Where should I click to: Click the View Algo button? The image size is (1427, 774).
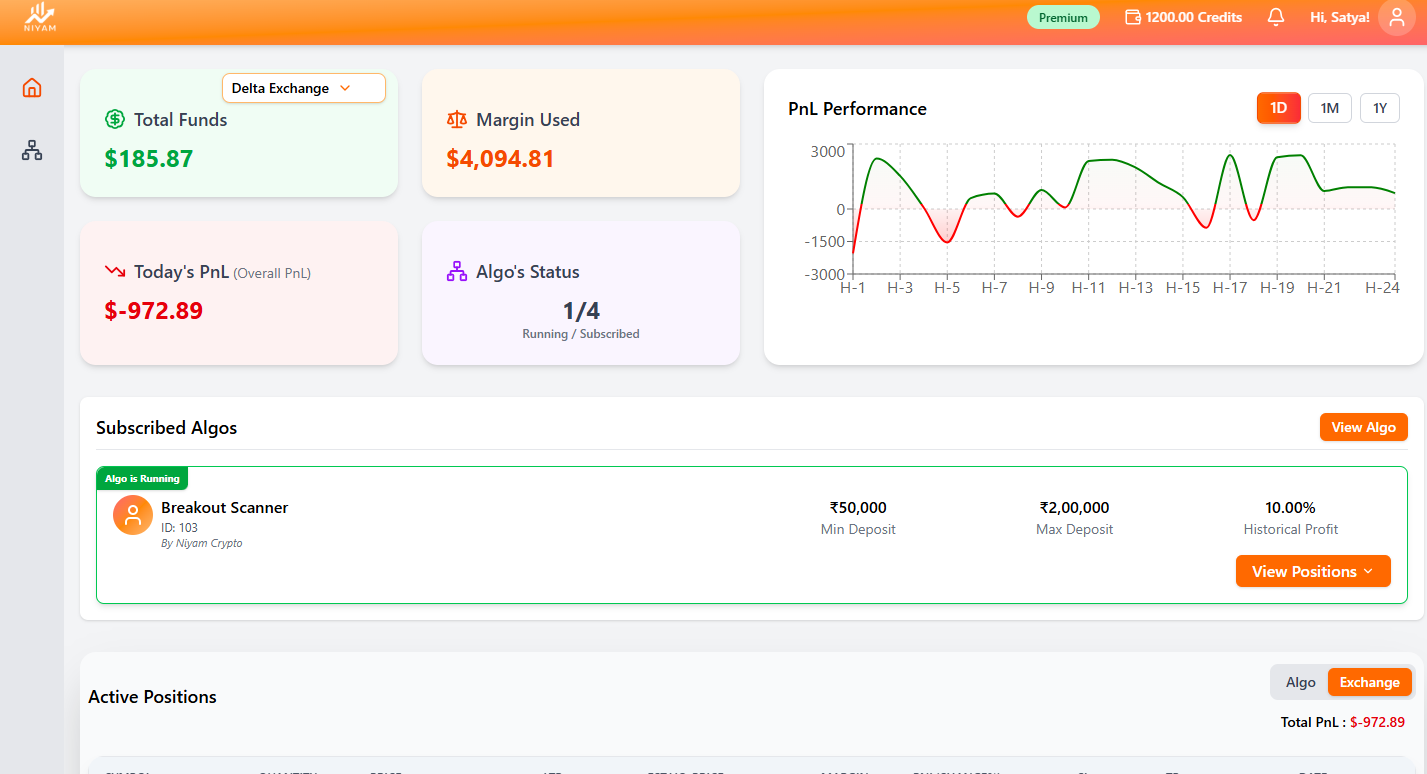point(1363,427)
